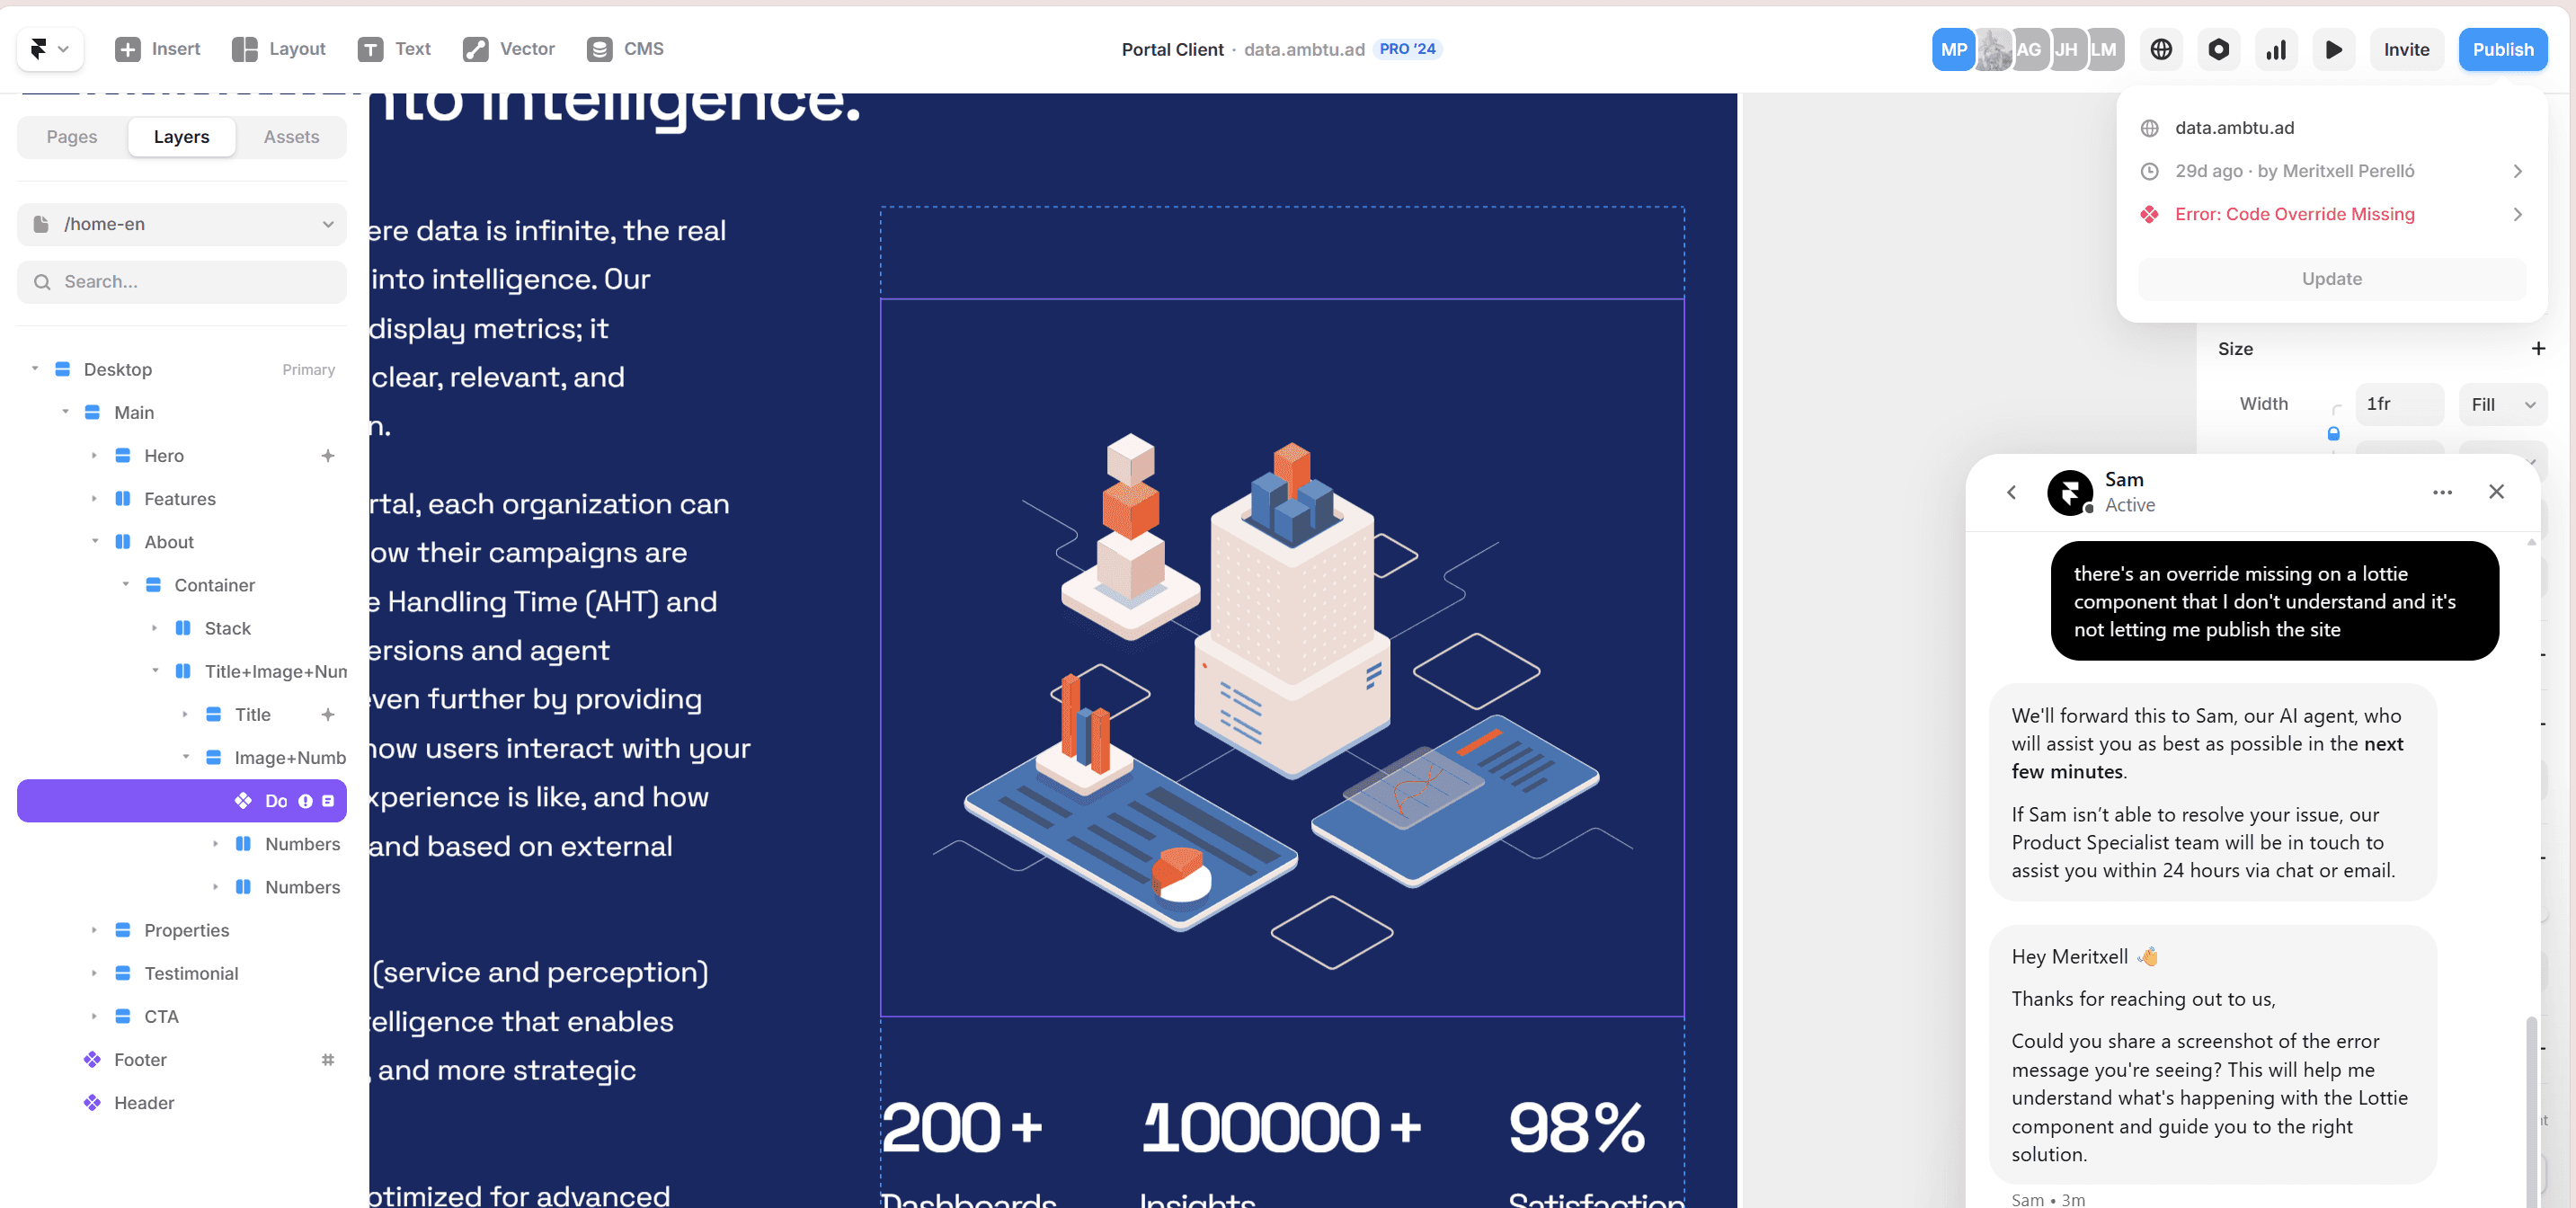Click the Play preview button
The image size is (2576, 1208).
[x=2333, y=49]
